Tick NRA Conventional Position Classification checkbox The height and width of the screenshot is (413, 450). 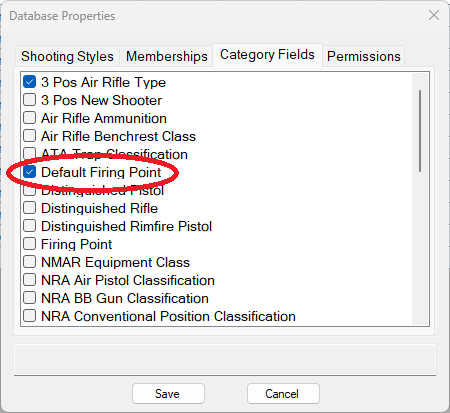pos(29,316)
